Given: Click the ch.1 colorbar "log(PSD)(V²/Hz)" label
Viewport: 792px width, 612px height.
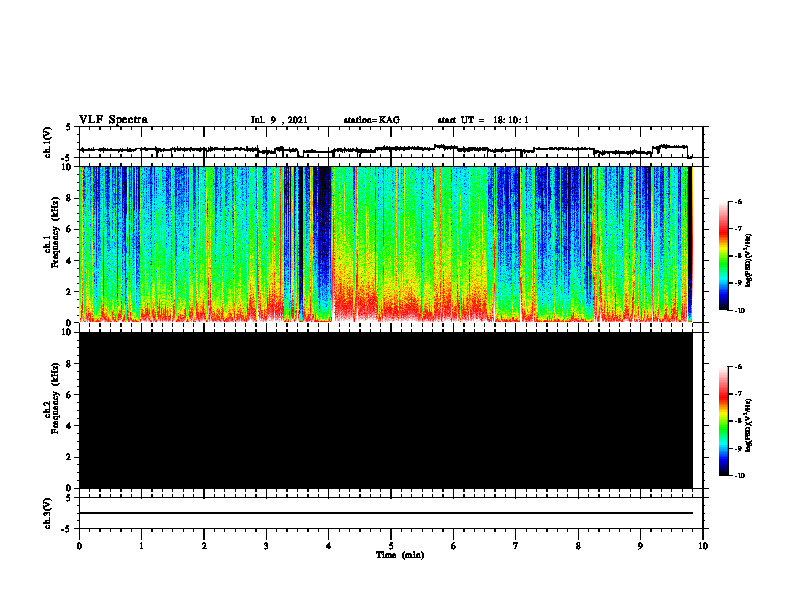Looking at the screenshot, I should (x=748, y=260).
